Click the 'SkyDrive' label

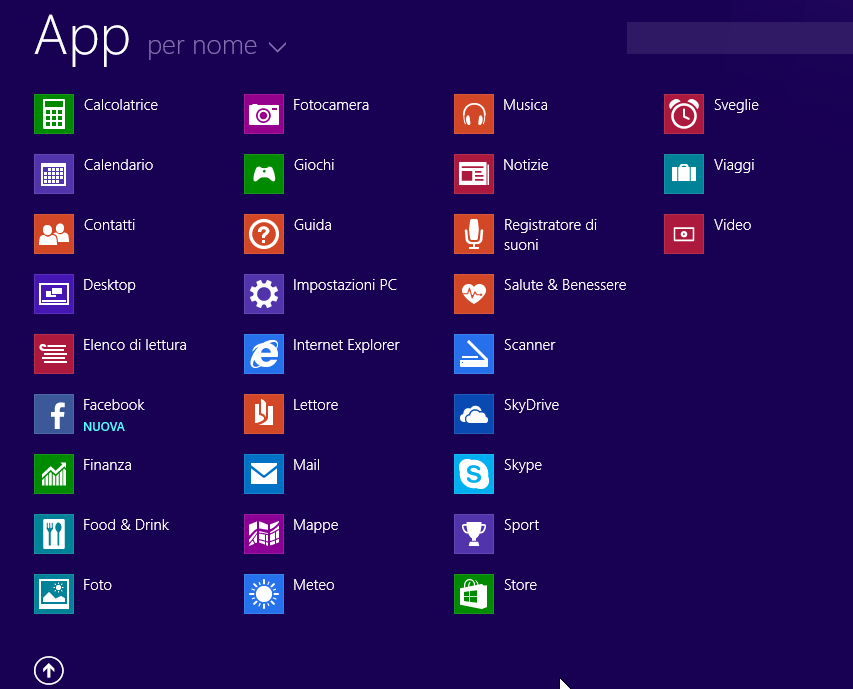tap(531, 405)
